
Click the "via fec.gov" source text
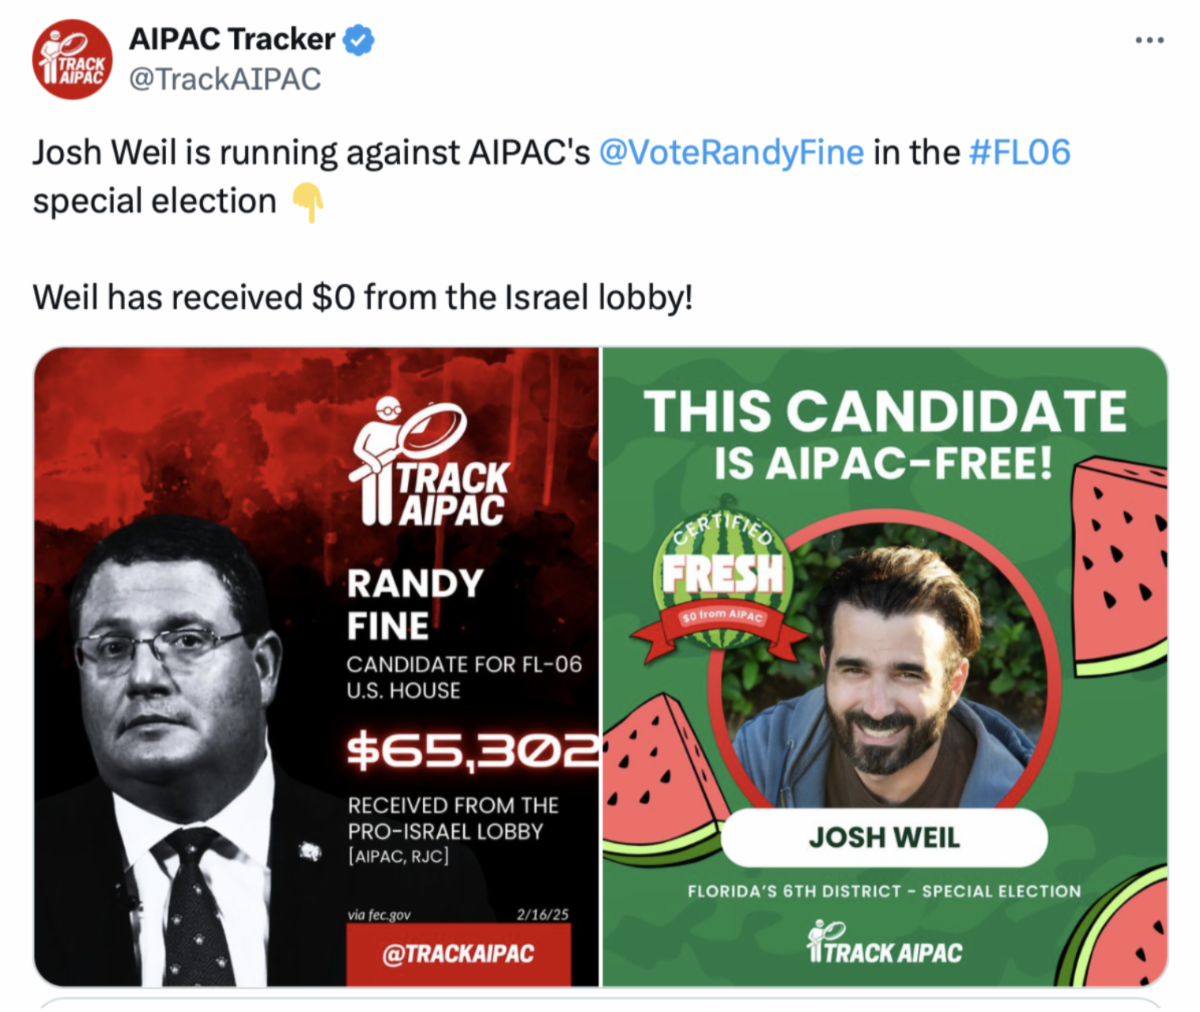pyautogui.click(x=379, y=914)
